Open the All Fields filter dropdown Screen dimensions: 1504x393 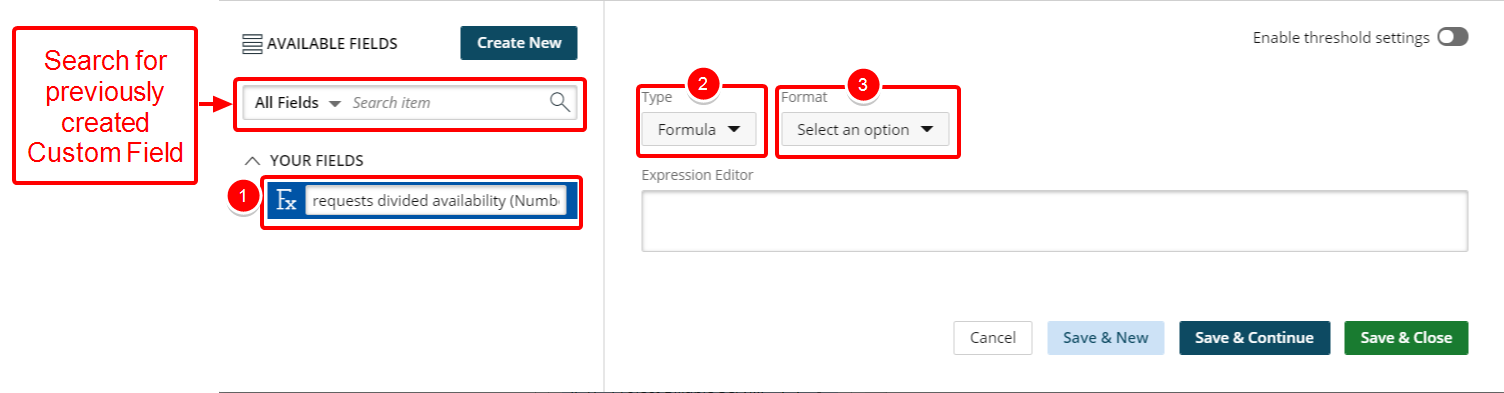coord(298,102)
